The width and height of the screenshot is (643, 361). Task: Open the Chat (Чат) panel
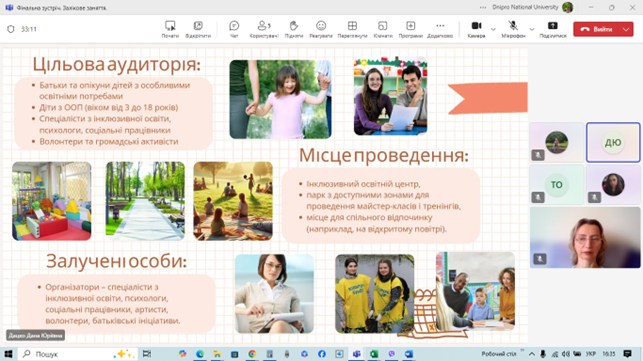pos(234,29)
